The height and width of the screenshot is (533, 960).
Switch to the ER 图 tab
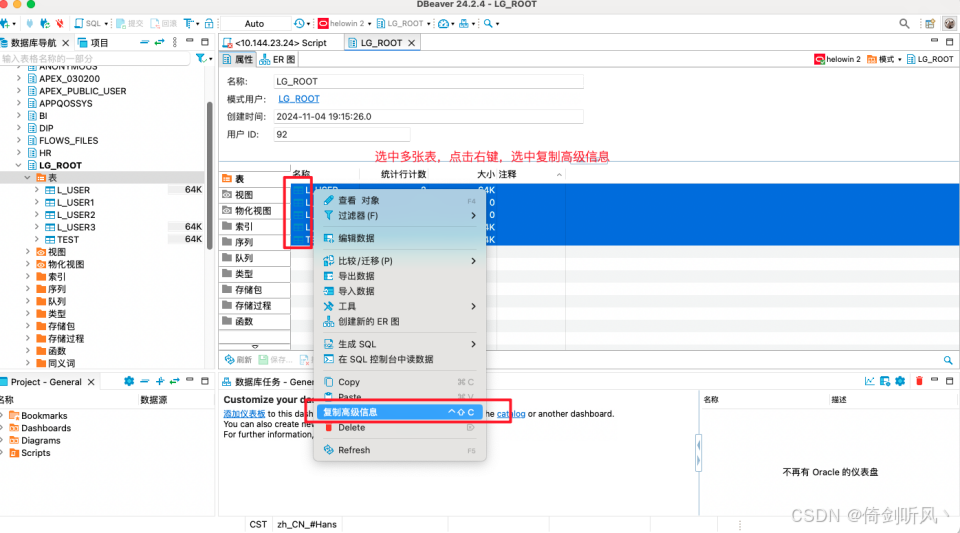point(277,59)
